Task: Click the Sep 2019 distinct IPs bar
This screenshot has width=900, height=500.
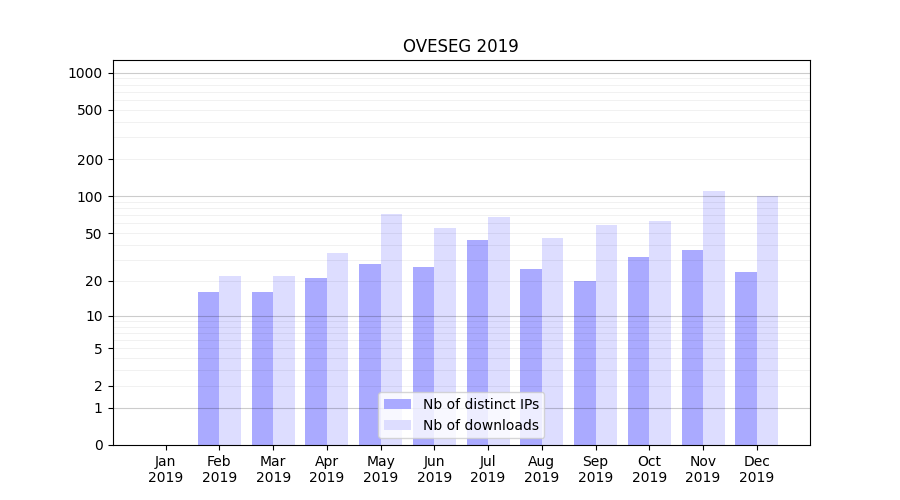Action: tap(585, 362)
